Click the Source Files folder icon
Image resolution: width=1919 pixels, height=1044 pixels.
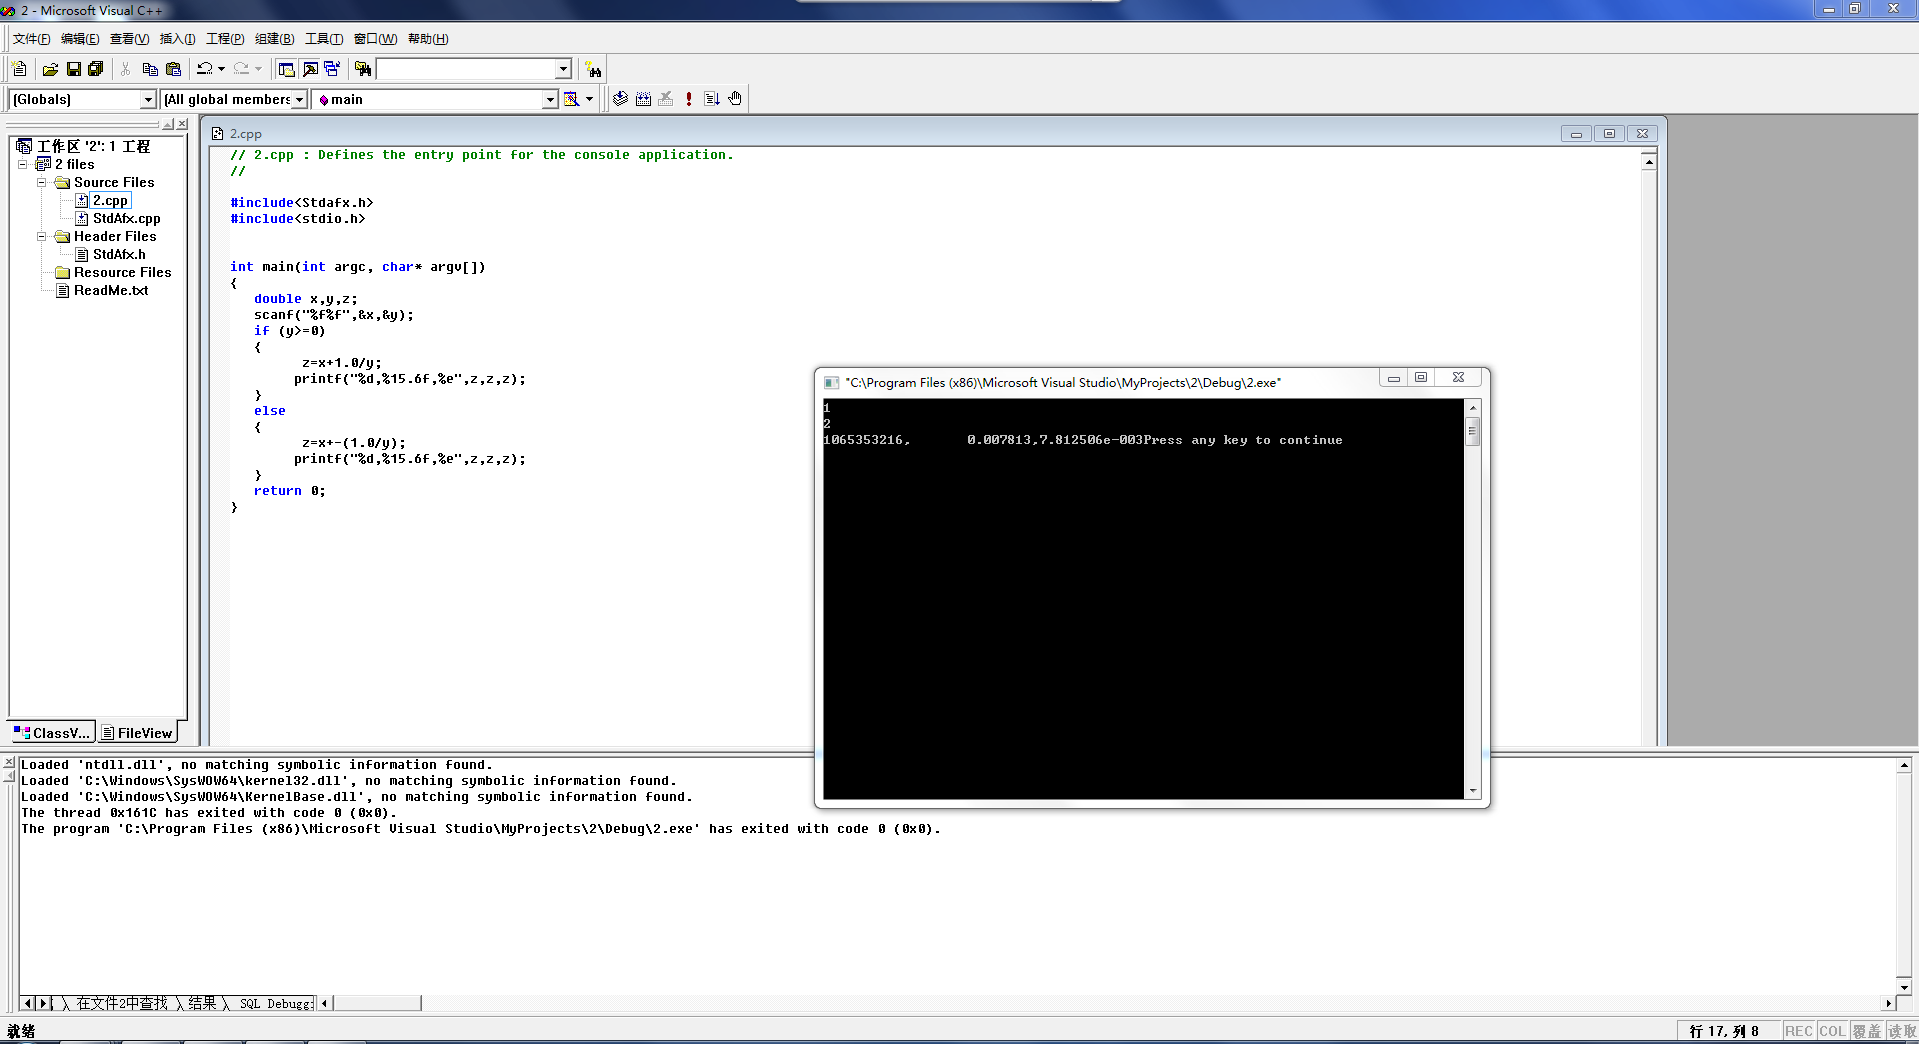62,182
